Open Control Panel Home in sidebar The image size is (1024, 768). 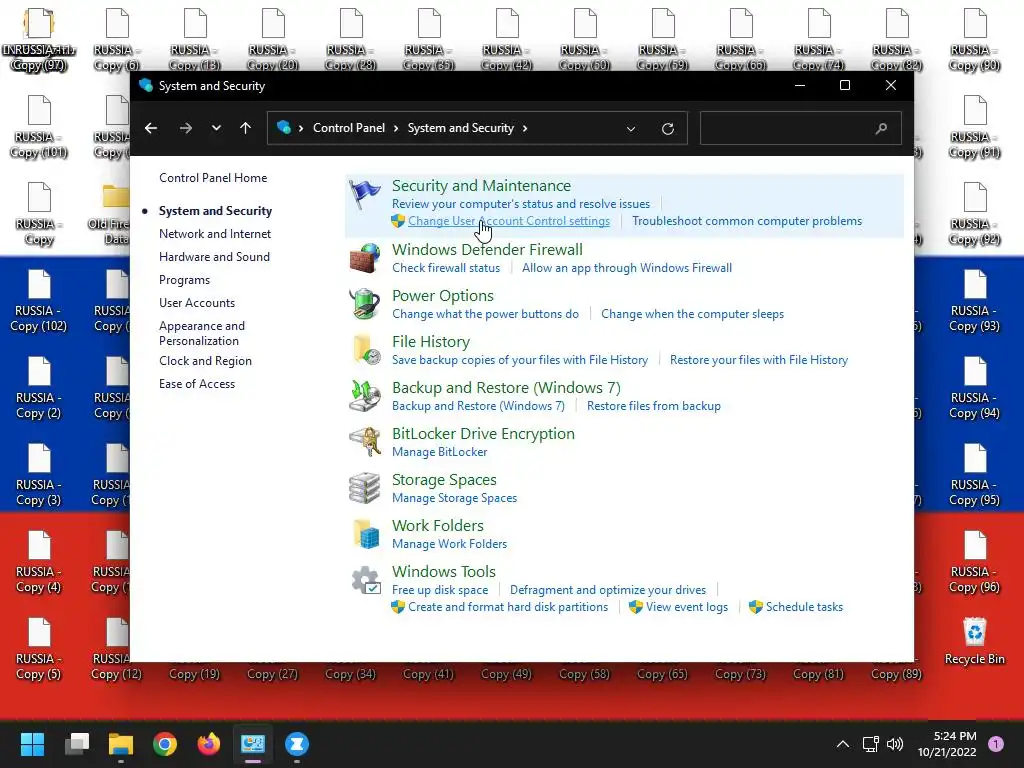pos(213,178)
